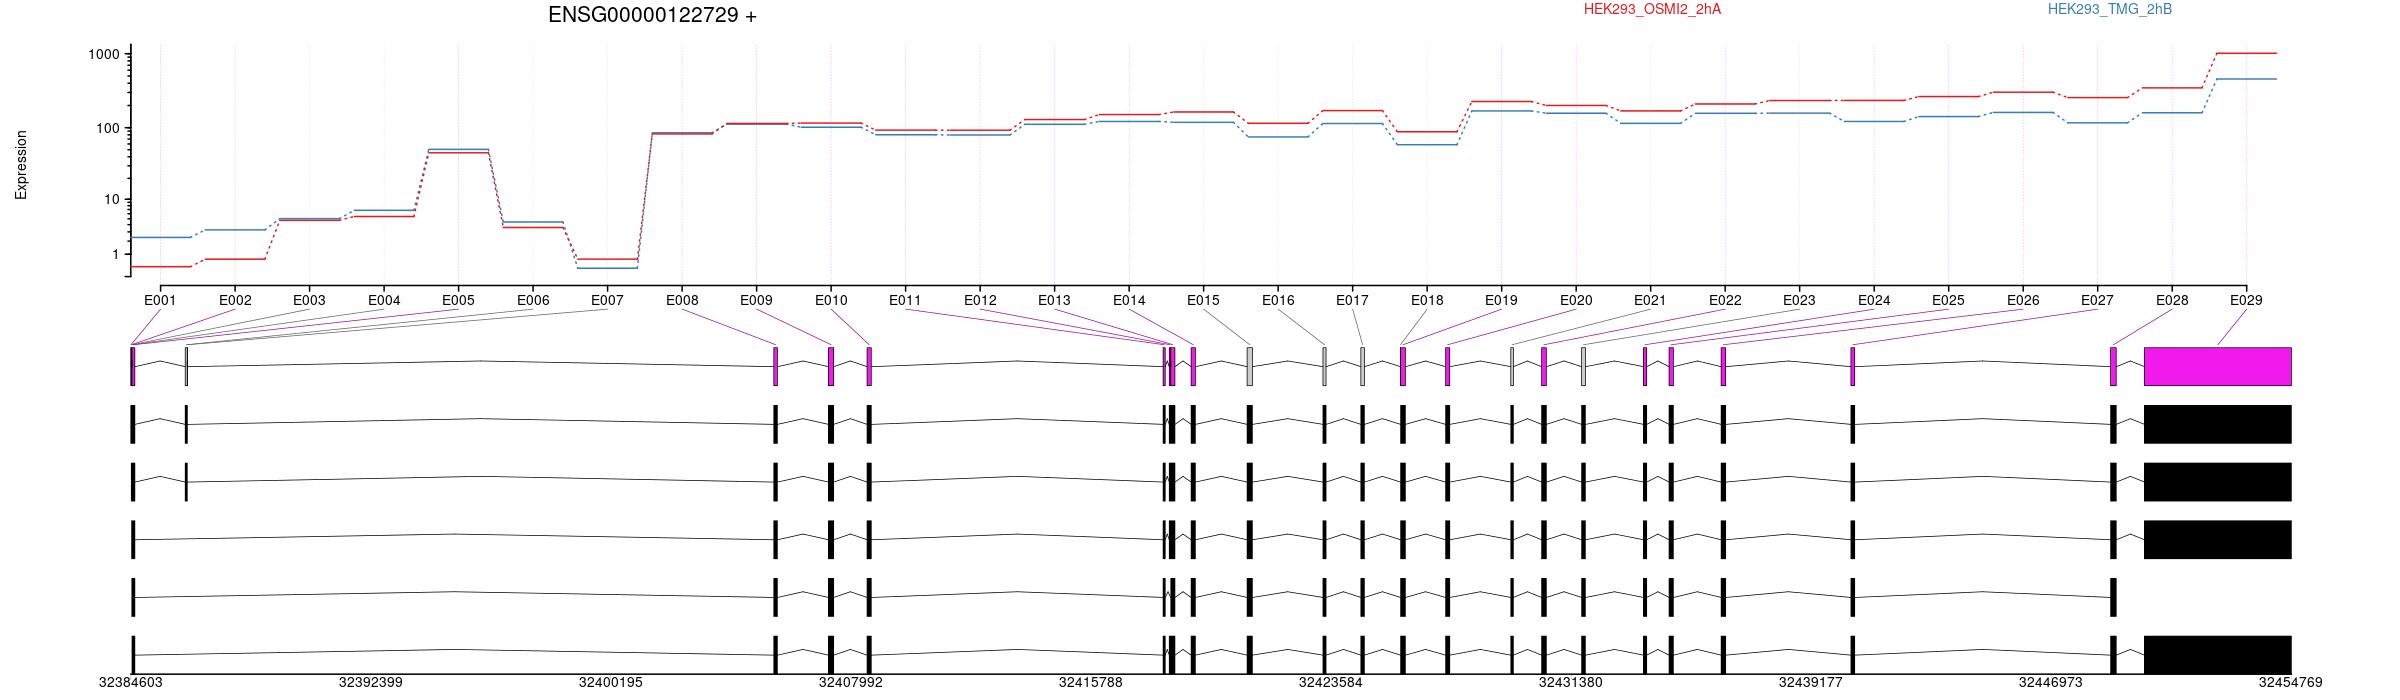Click the red expression line above E001
Viewport: 2400px width, 700px height.
point(161,267)
